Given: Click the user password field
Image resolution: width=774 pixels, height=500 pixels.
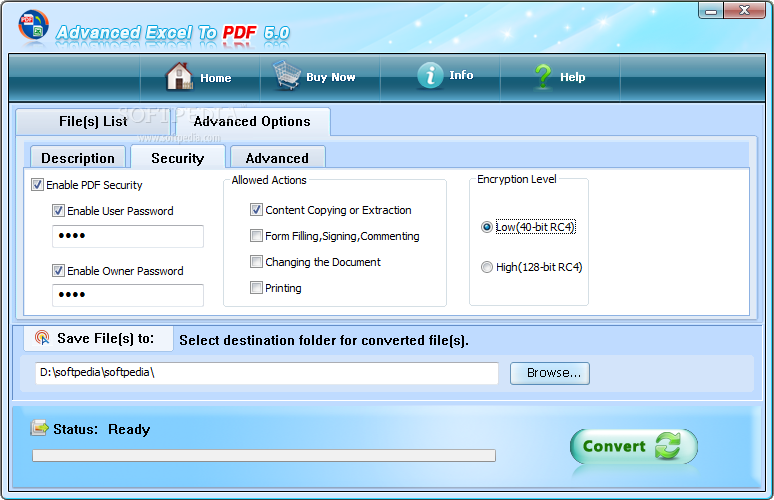Looking at the screenshot, I should [128, 236].
